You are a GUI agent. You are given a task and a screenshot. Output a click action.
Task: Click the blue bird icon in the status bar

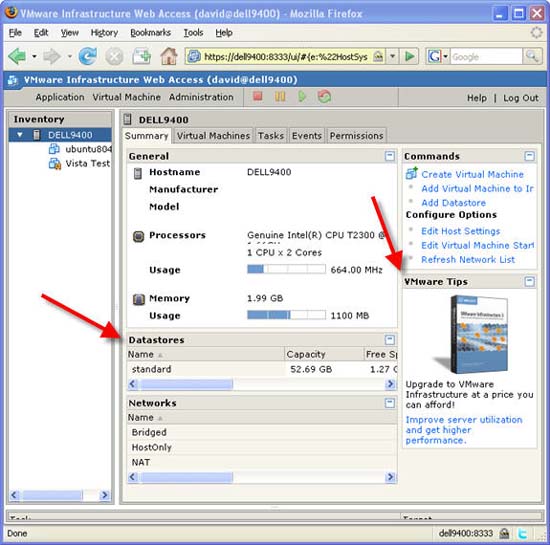[522, 533]
